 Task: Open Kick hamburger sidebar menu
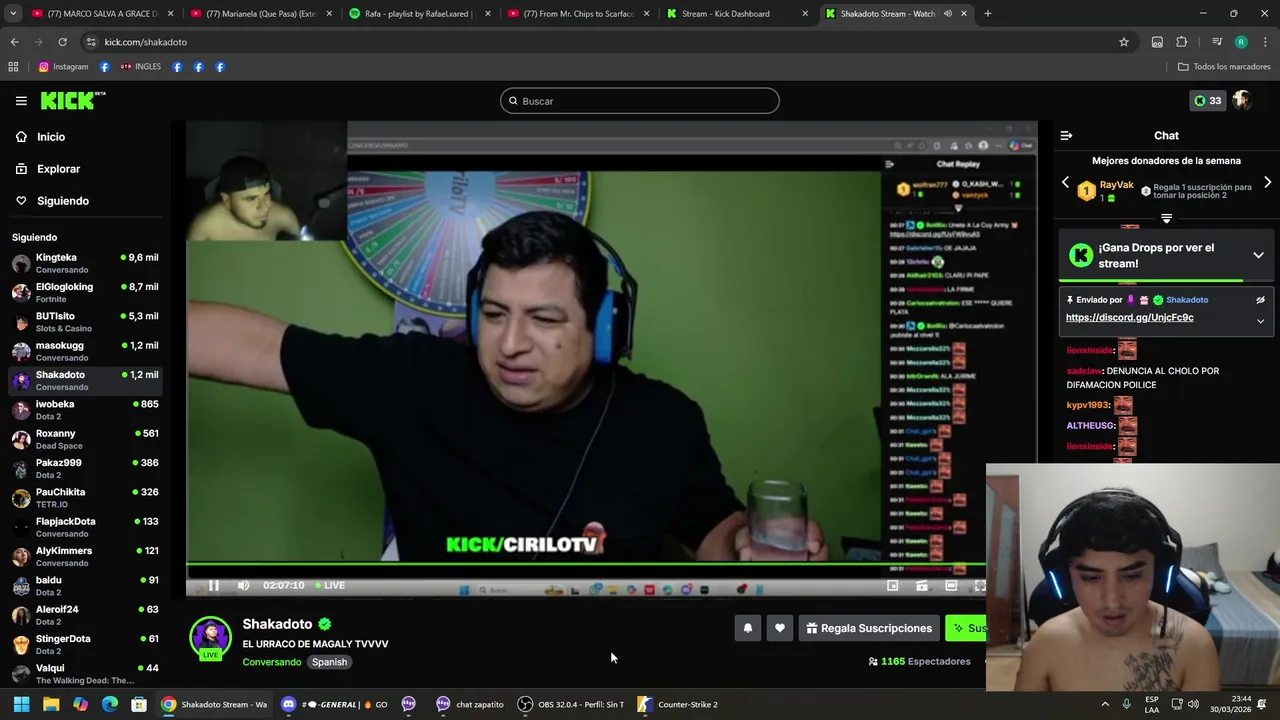(x=21, y=101)
